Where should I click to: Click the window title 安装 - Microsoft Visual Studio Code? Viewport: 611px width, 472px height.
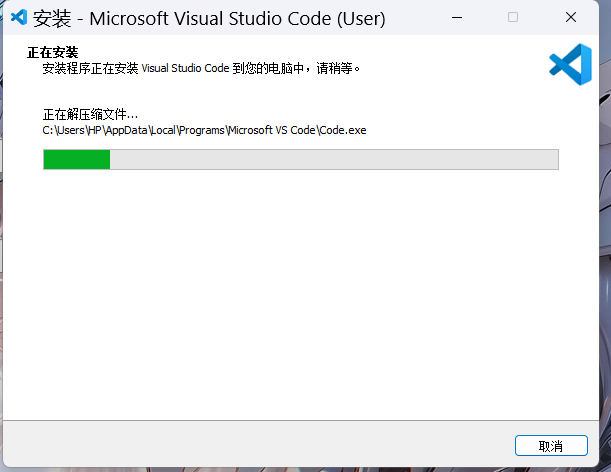coord(209,18)
